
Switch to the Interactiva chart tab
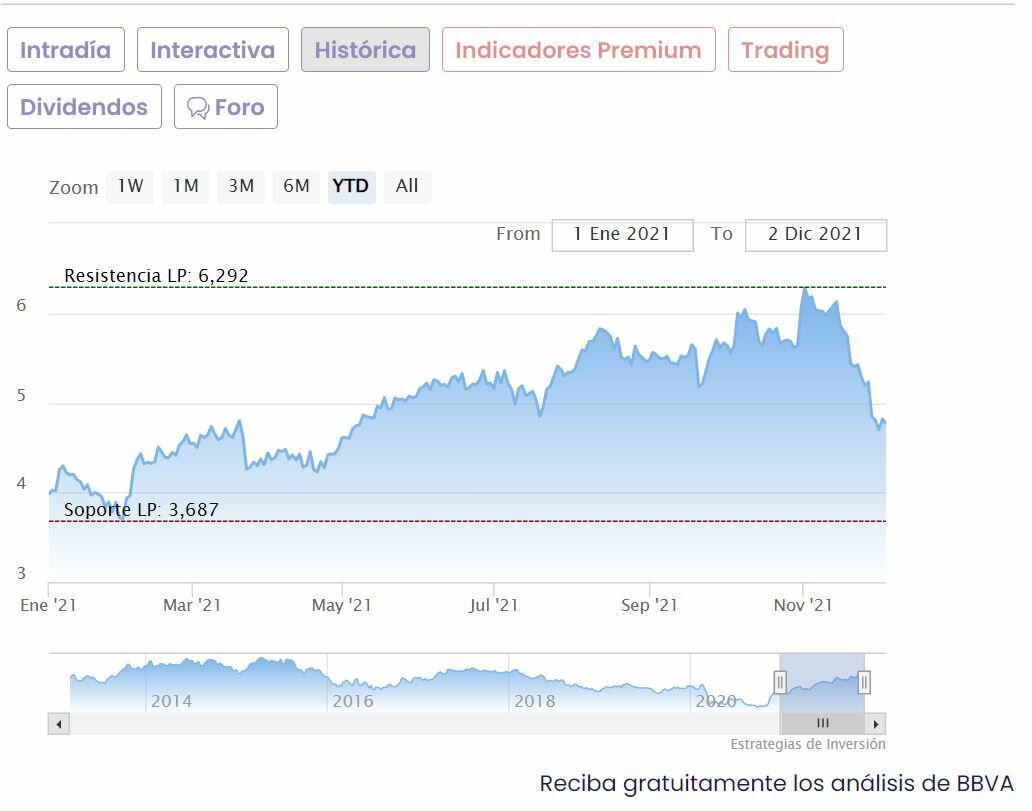[x=213, y=50]
